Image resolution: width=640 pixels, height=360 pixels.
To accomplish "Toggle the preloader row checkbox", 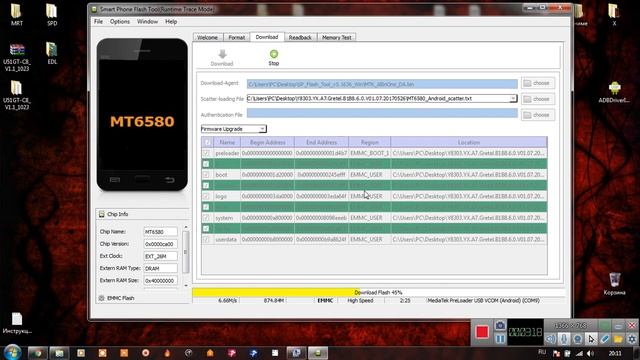I will tap(206, 153).
